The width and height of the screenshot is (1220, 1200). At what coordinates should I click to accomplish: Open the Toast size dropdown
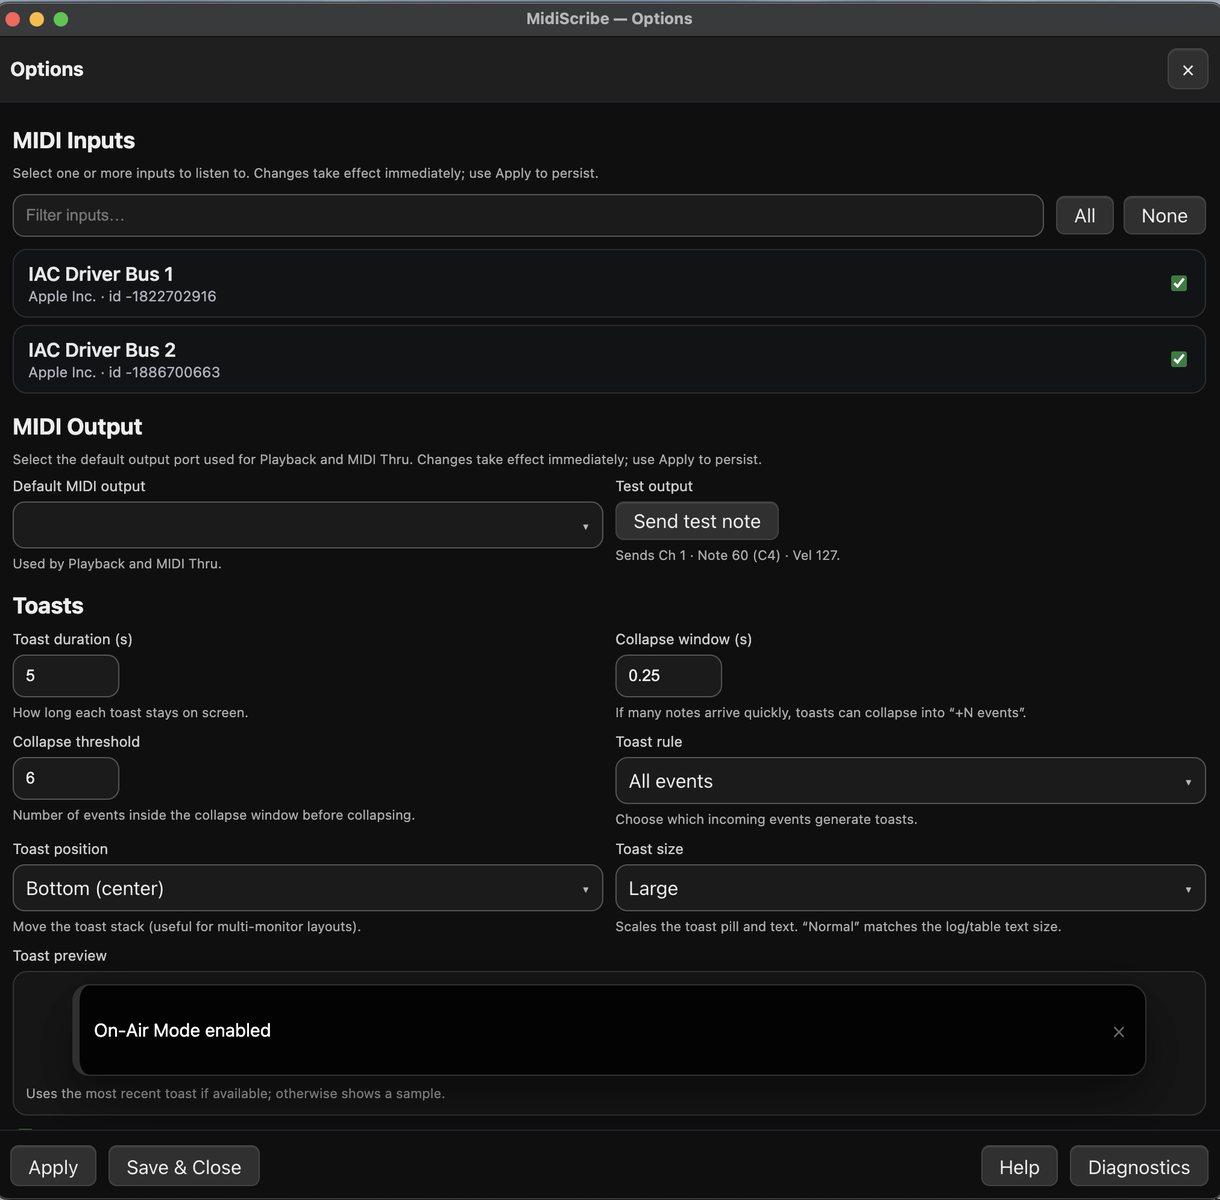[910, 888]
